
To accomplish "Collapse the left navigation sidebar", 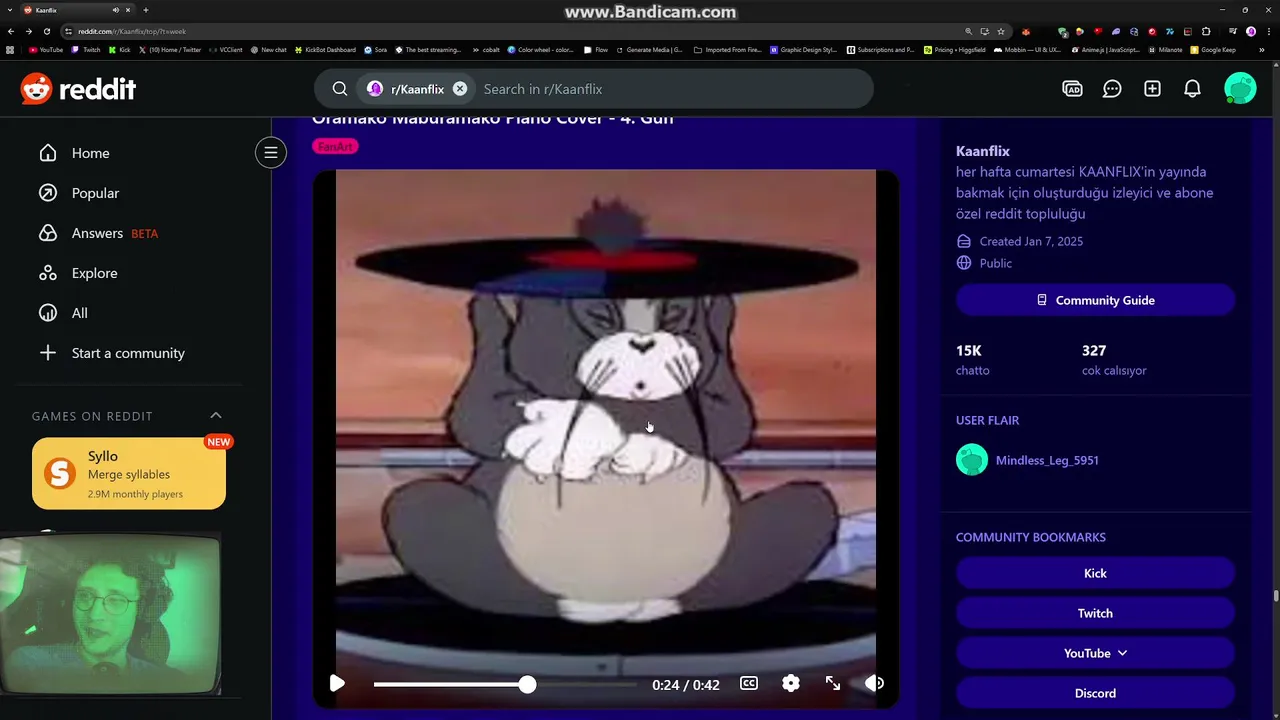I will pos(270,153).
